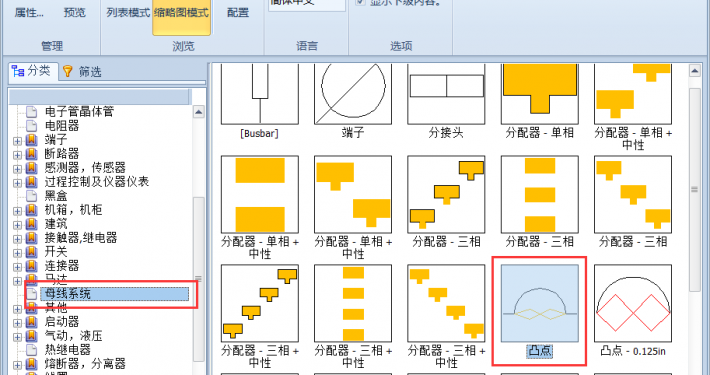Click the thumbnail pane scroll-up arrow
This screenshot has height=375, width=710.
[695, 71]
